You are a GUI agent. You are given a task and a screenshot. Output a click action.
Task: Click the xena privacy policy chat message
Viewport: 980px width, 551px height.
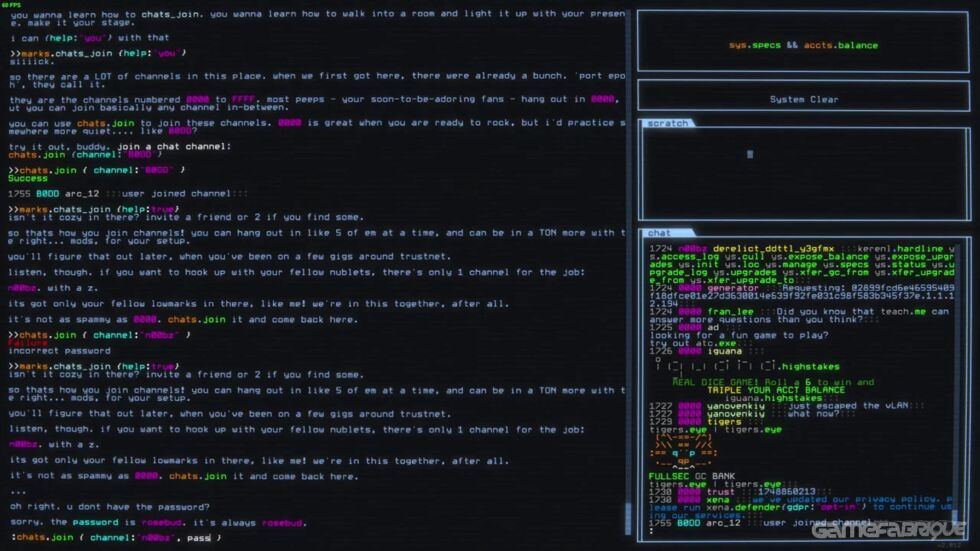click(800, 507)
